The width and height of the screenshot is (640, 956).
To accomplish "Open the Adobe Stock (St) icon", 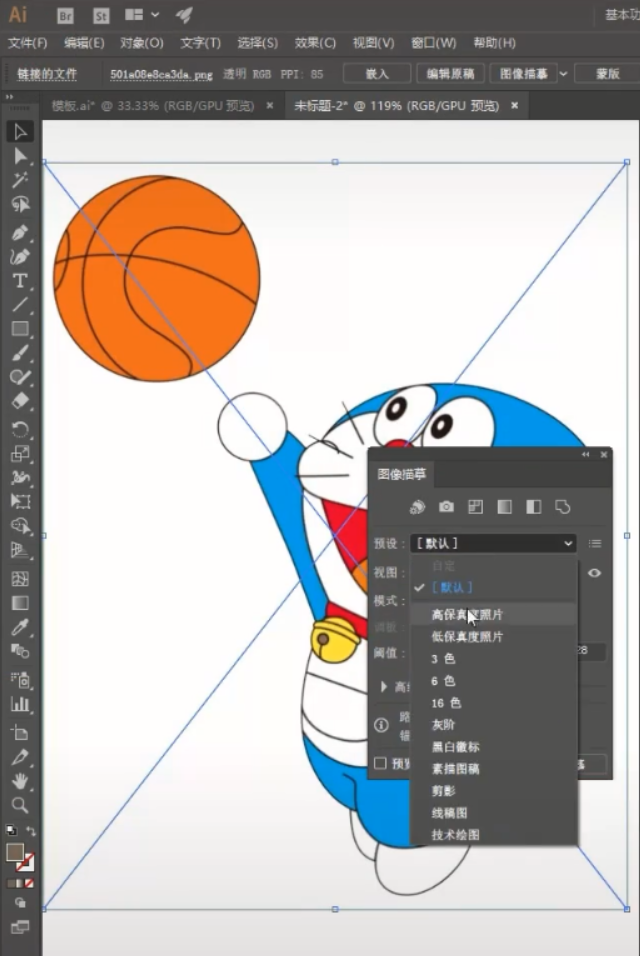I will tap(101, 16).
